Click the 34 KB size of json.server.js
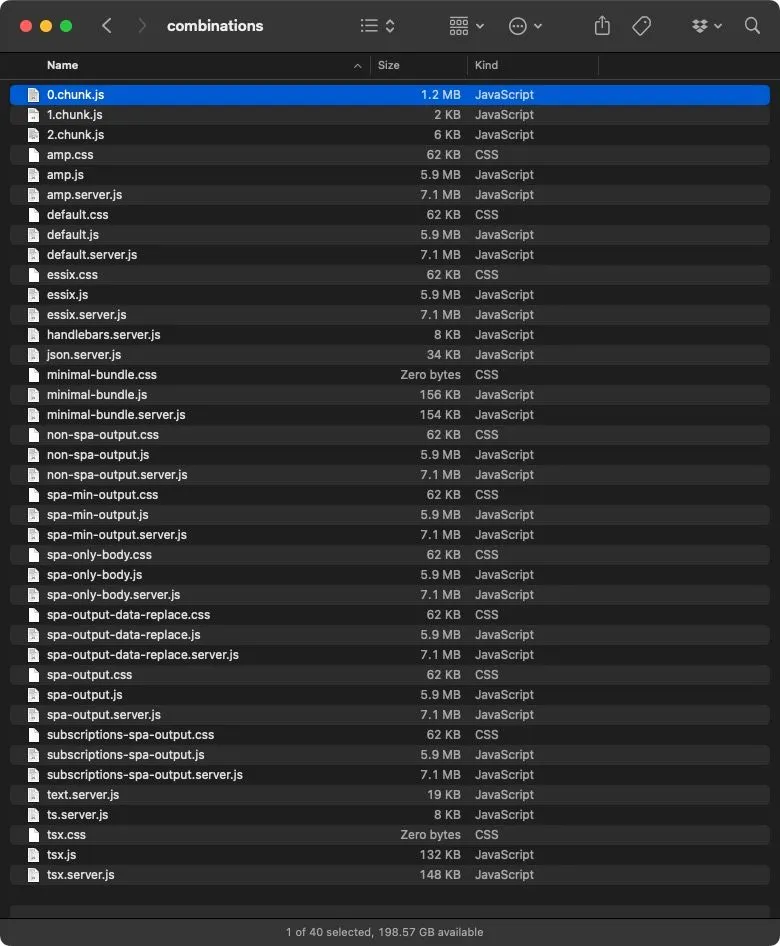Viewport: 780px width, 946px height. pos(443,355)
